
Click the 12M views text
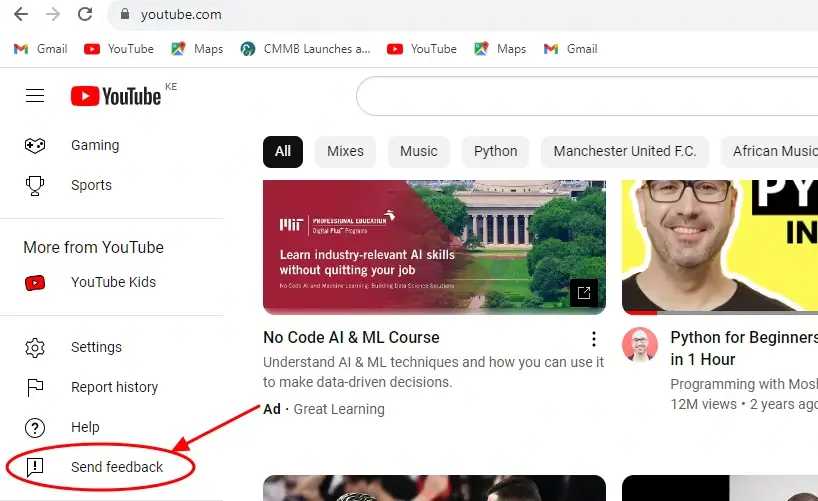click(x=703, y=404)
